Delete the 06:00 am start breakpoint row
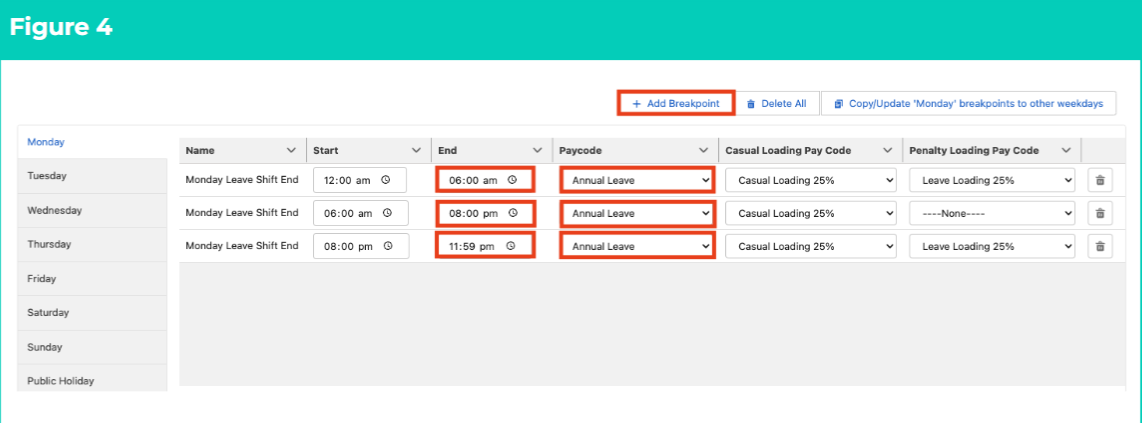The image size is (1142, 423). [1100, 213]
